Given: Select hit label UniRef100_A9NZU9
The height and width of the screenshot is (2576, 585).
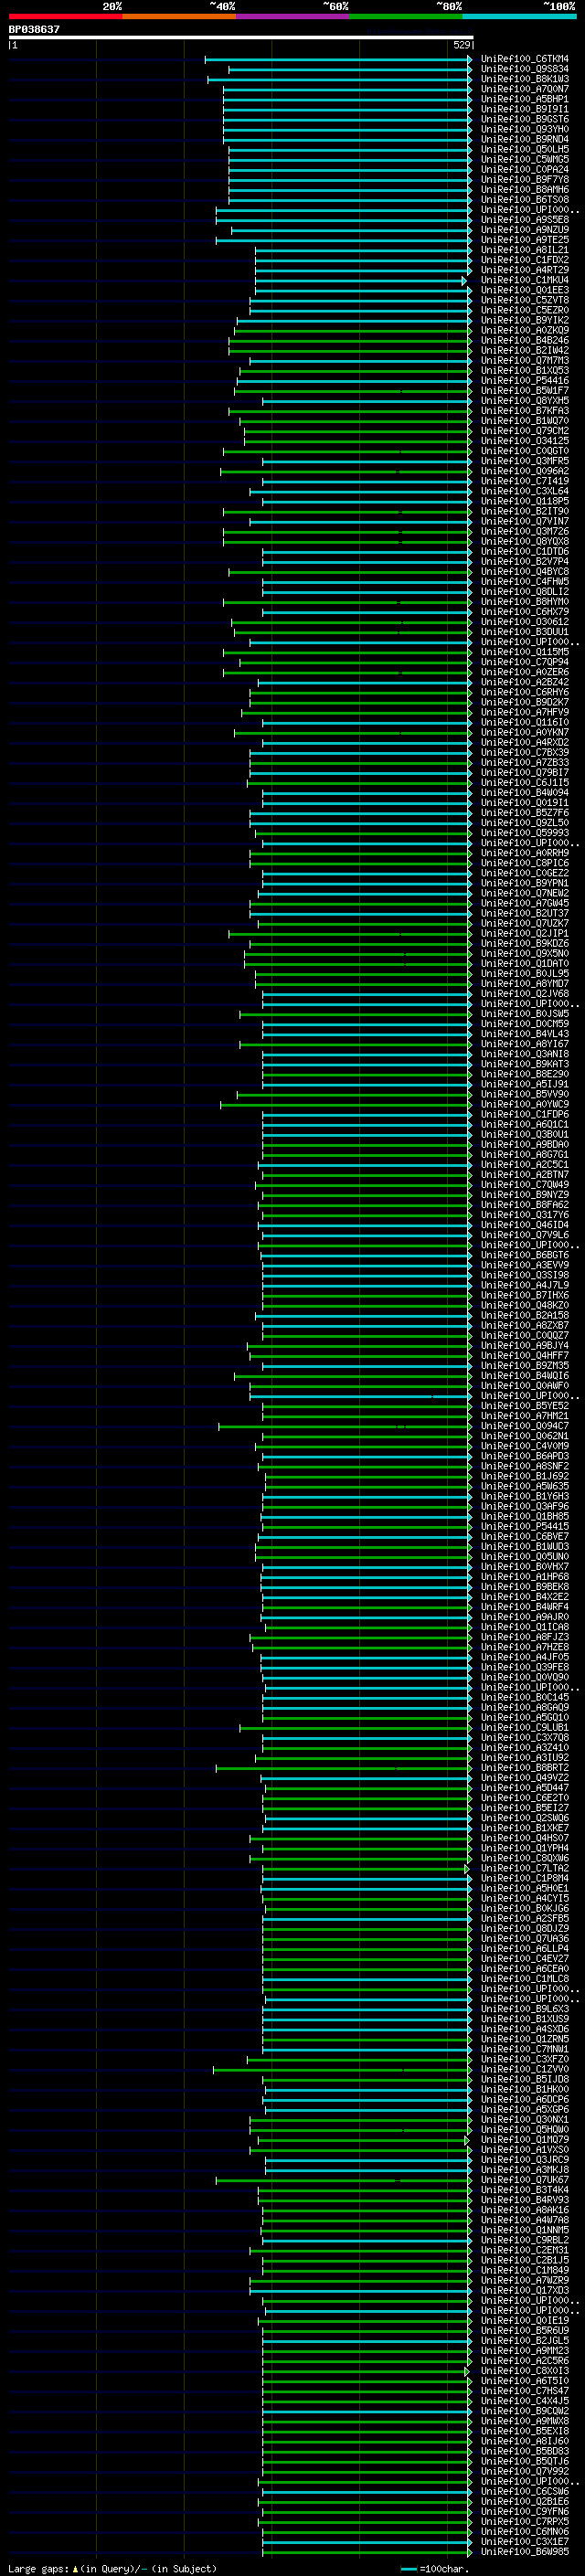Looking at the screenshot, I should click(525, 230).
